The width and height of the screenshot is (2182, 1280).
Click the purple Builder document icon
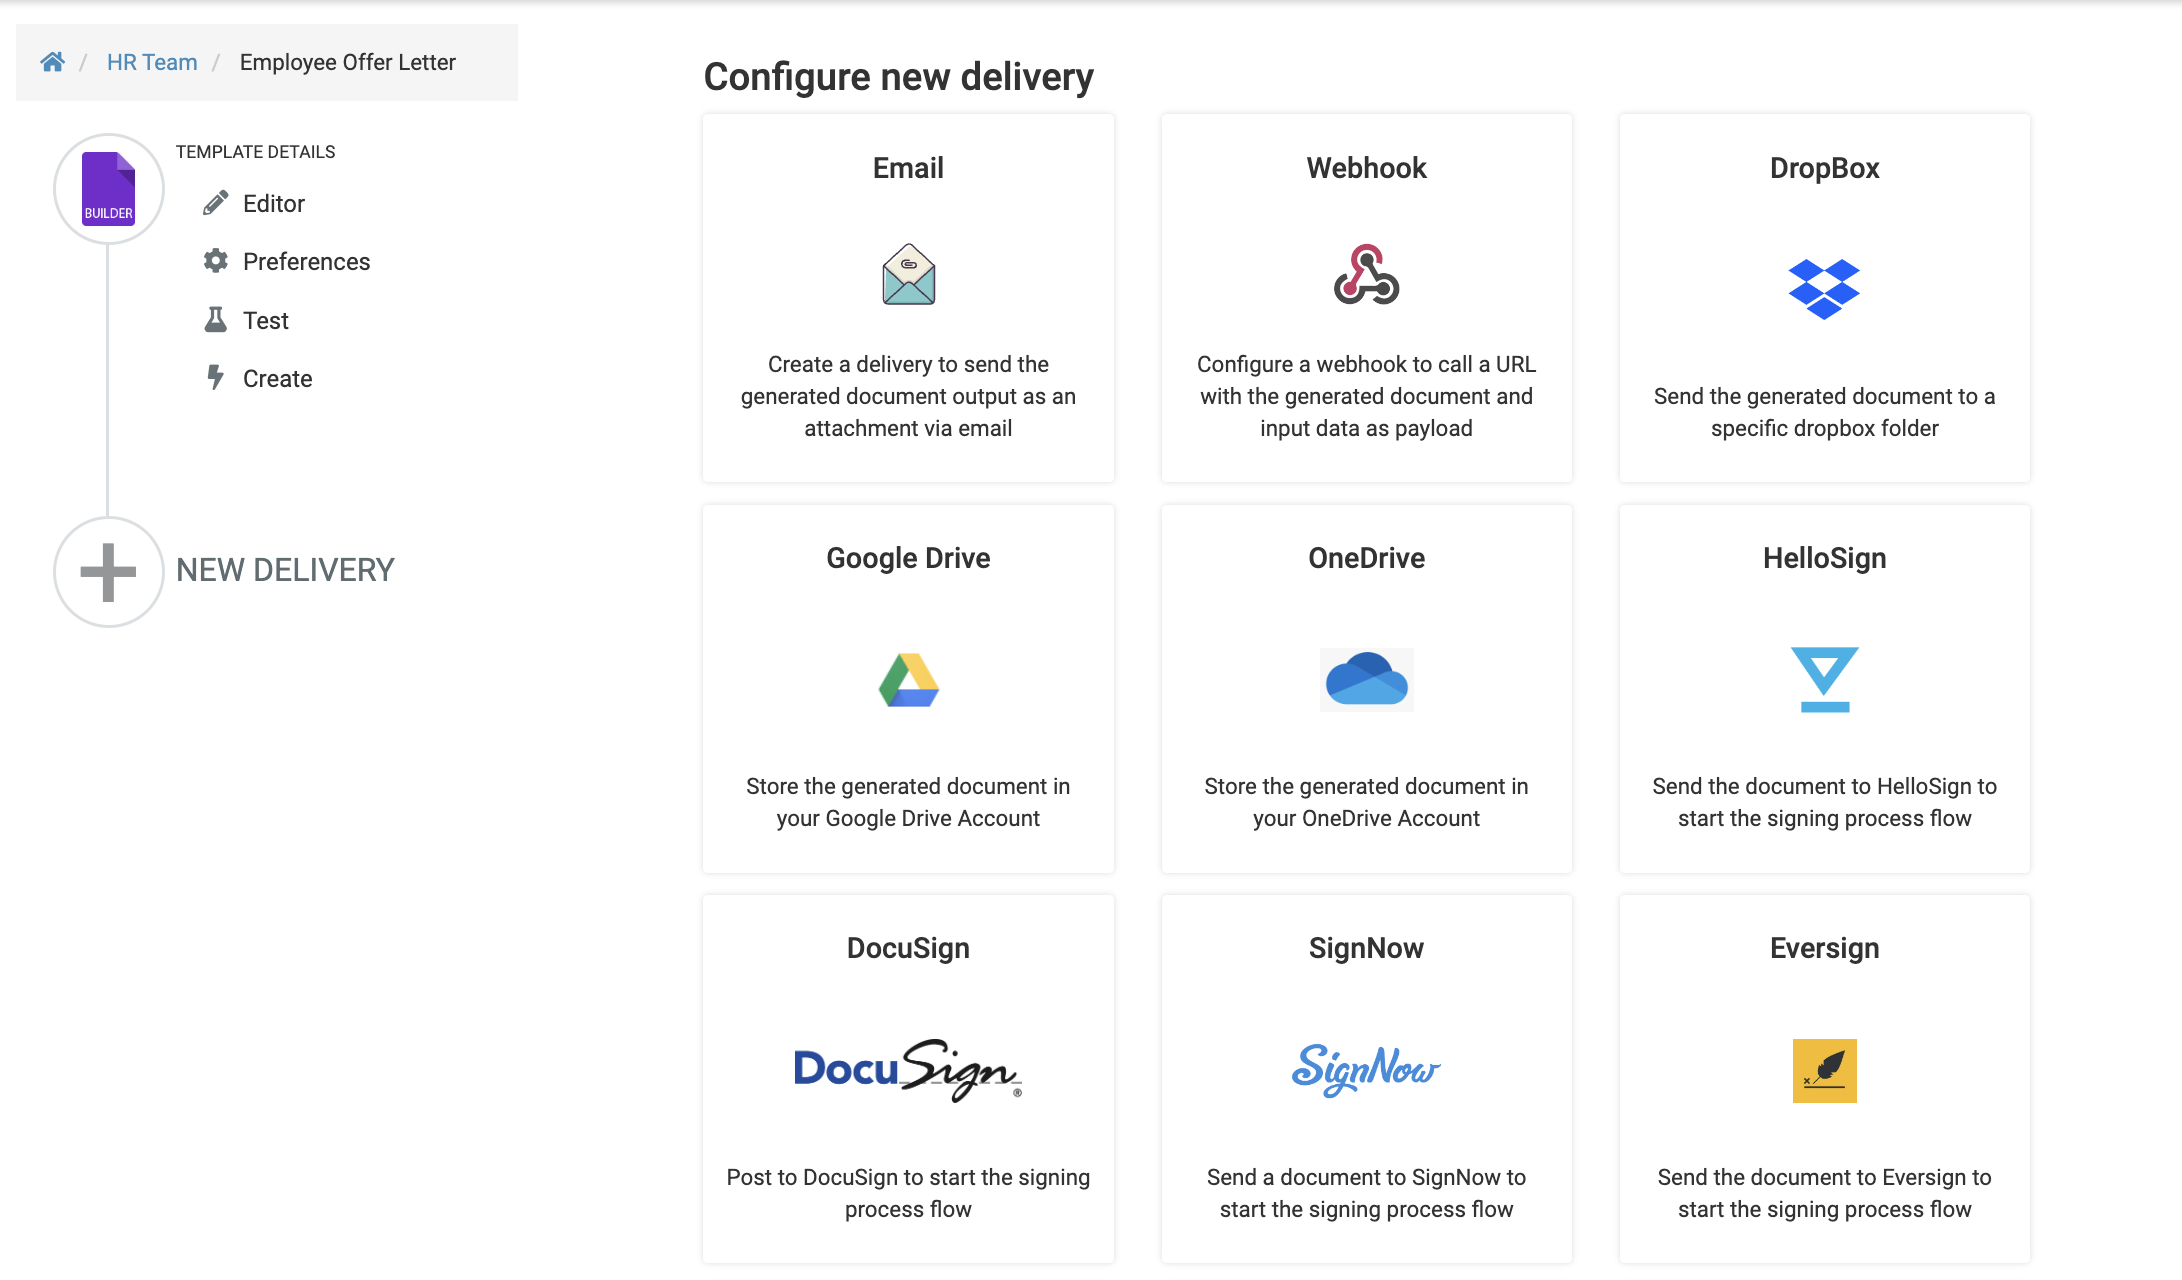tap(108, 188)
